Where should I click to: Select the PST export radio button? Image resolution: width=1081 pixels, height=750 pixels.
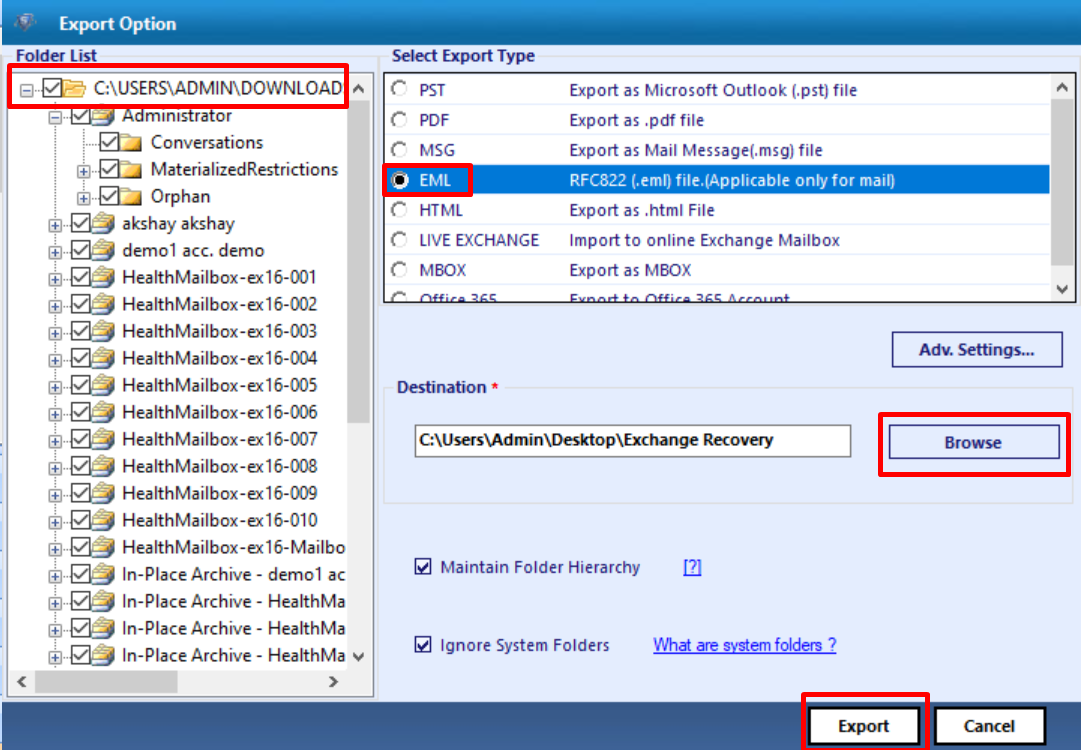pos(399,89)
